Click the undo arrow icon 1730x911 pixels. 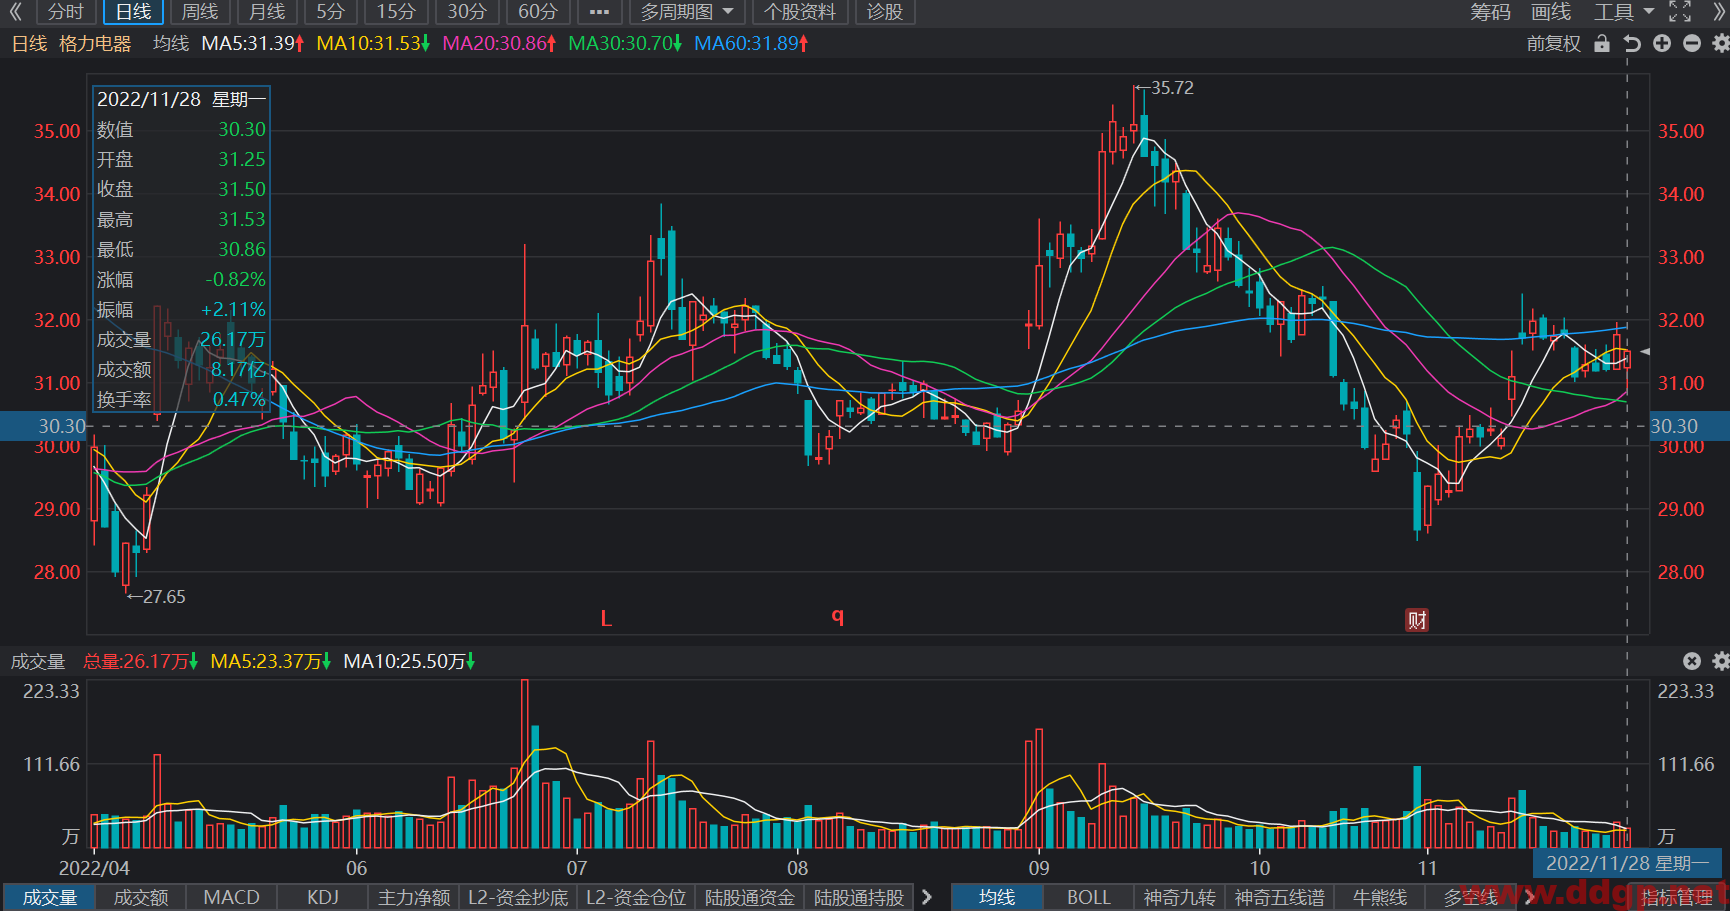(x=1632, y=44)
